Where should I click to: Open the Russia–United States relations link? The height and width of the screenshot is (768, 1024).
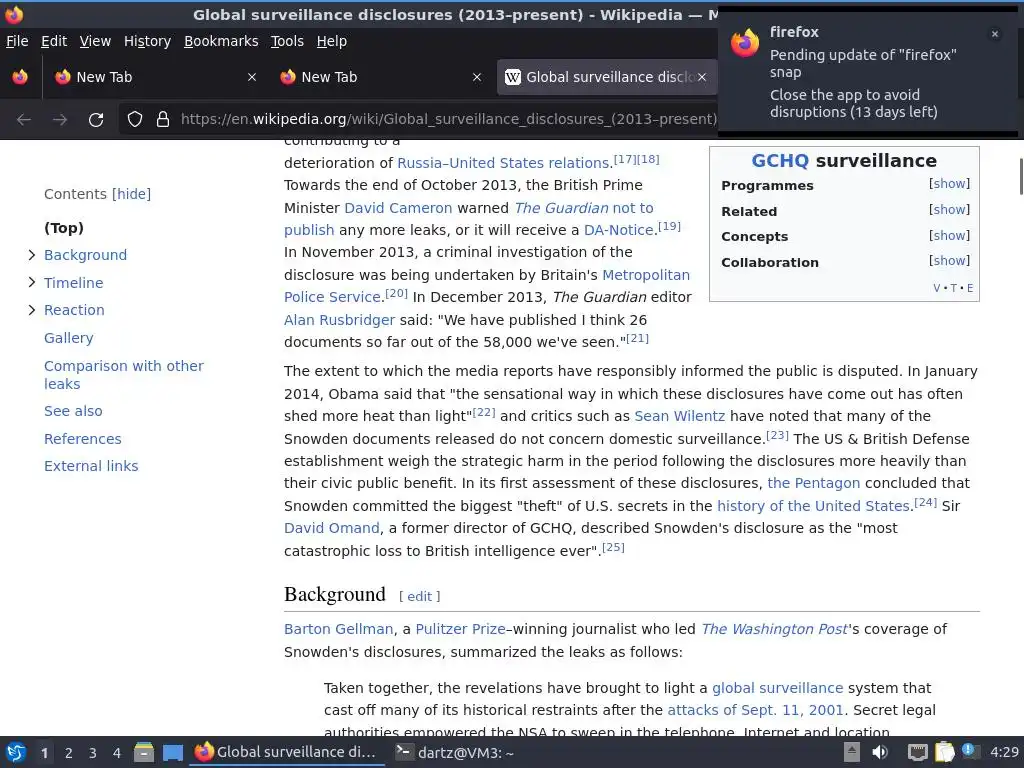[503, 163]
